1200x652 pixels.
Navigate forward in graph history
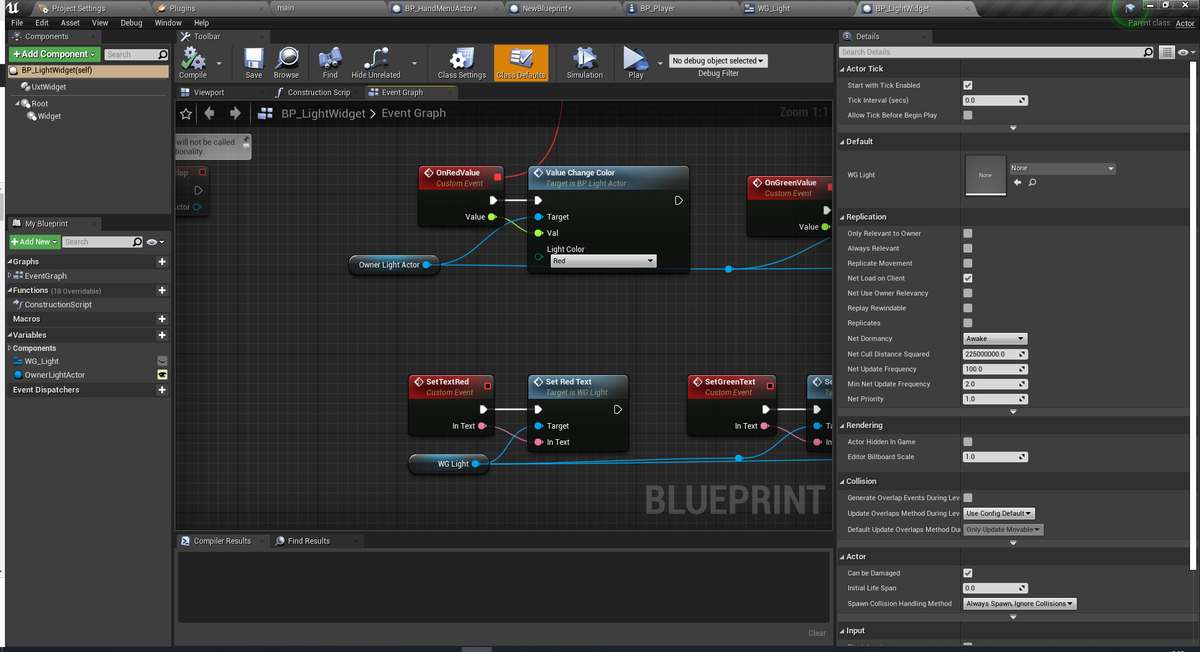(x=235, y=113)
